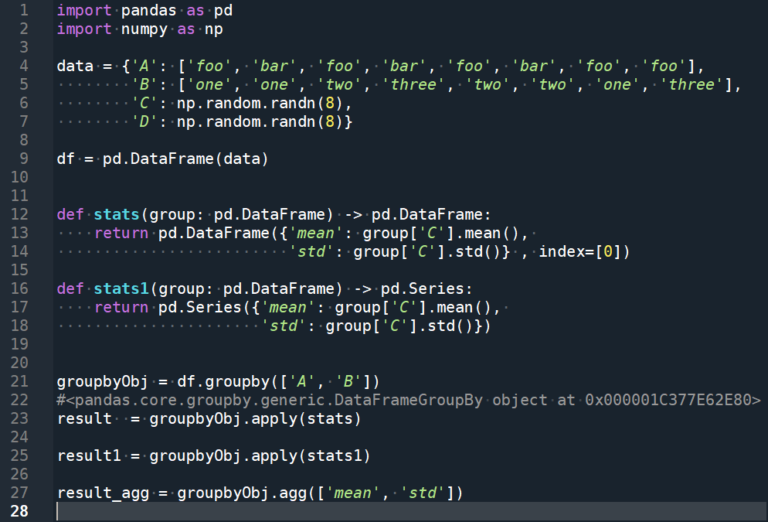Click line number 1 in the gutter

[24, 10]
